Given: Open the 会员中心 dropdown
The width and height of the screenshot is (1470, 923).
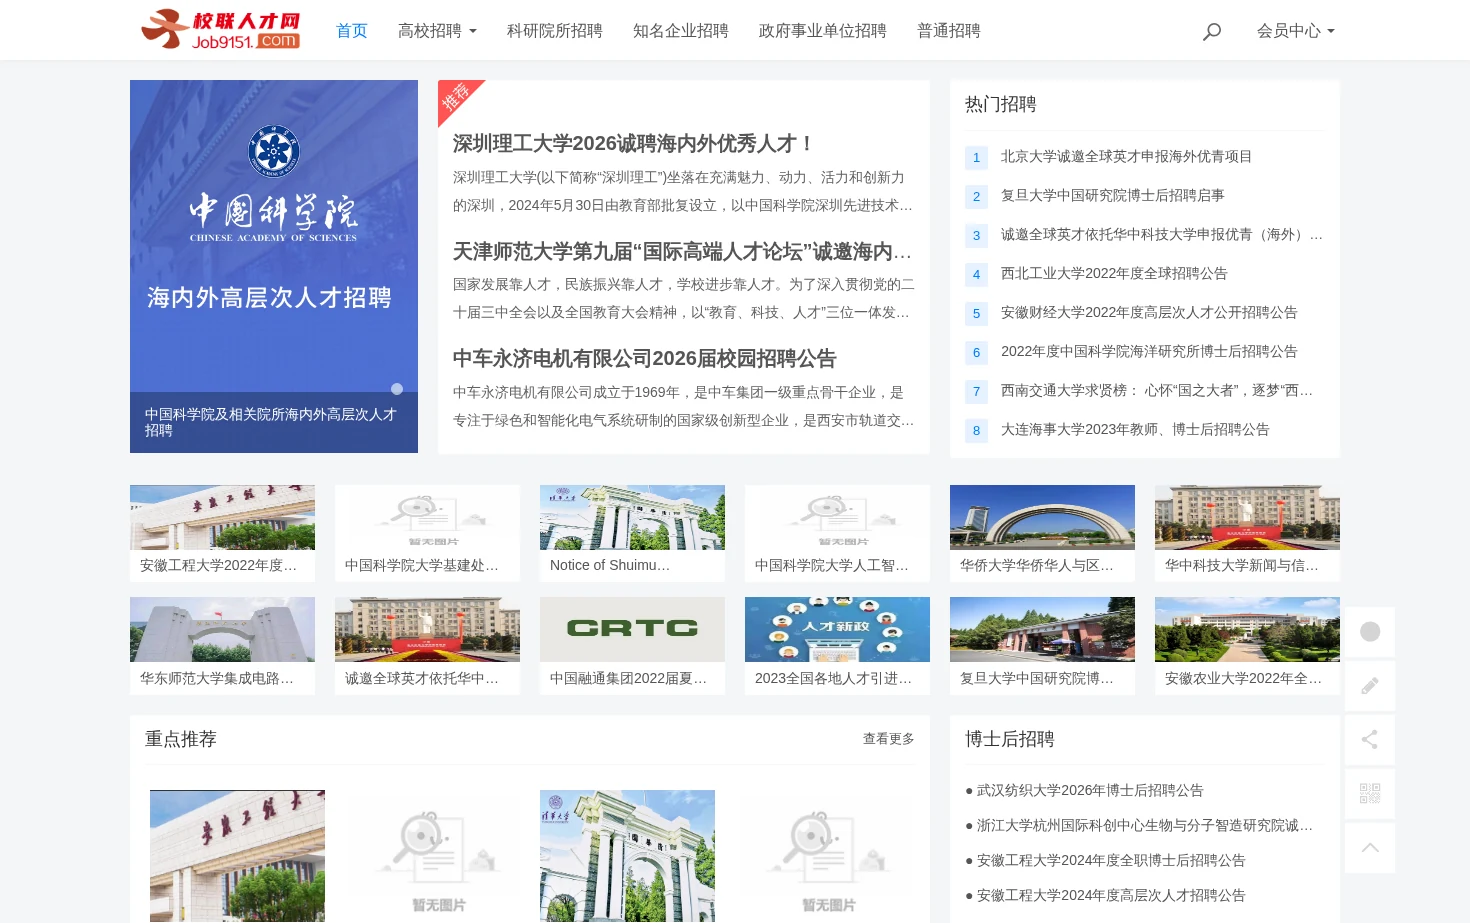Looking at the screenshot, I should [1296, 31].
